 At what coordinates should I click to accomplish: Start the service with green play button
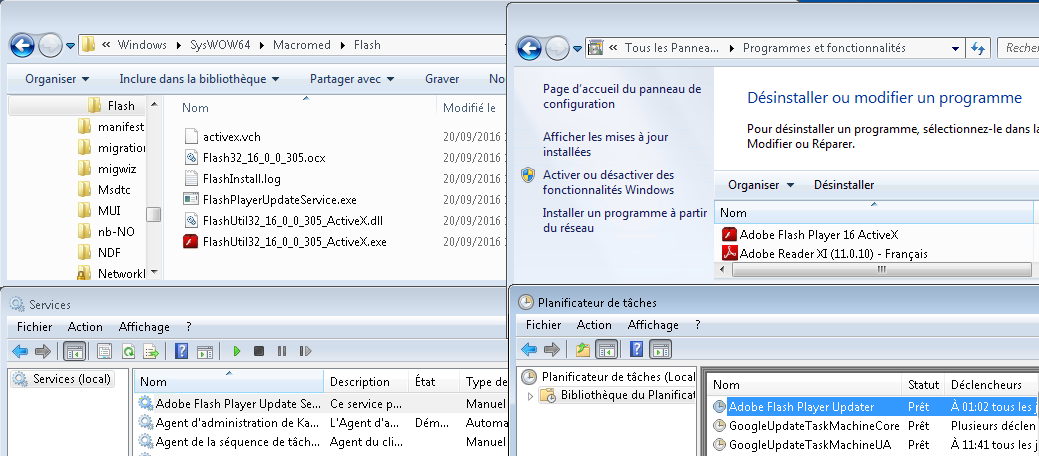pos(237,351)
